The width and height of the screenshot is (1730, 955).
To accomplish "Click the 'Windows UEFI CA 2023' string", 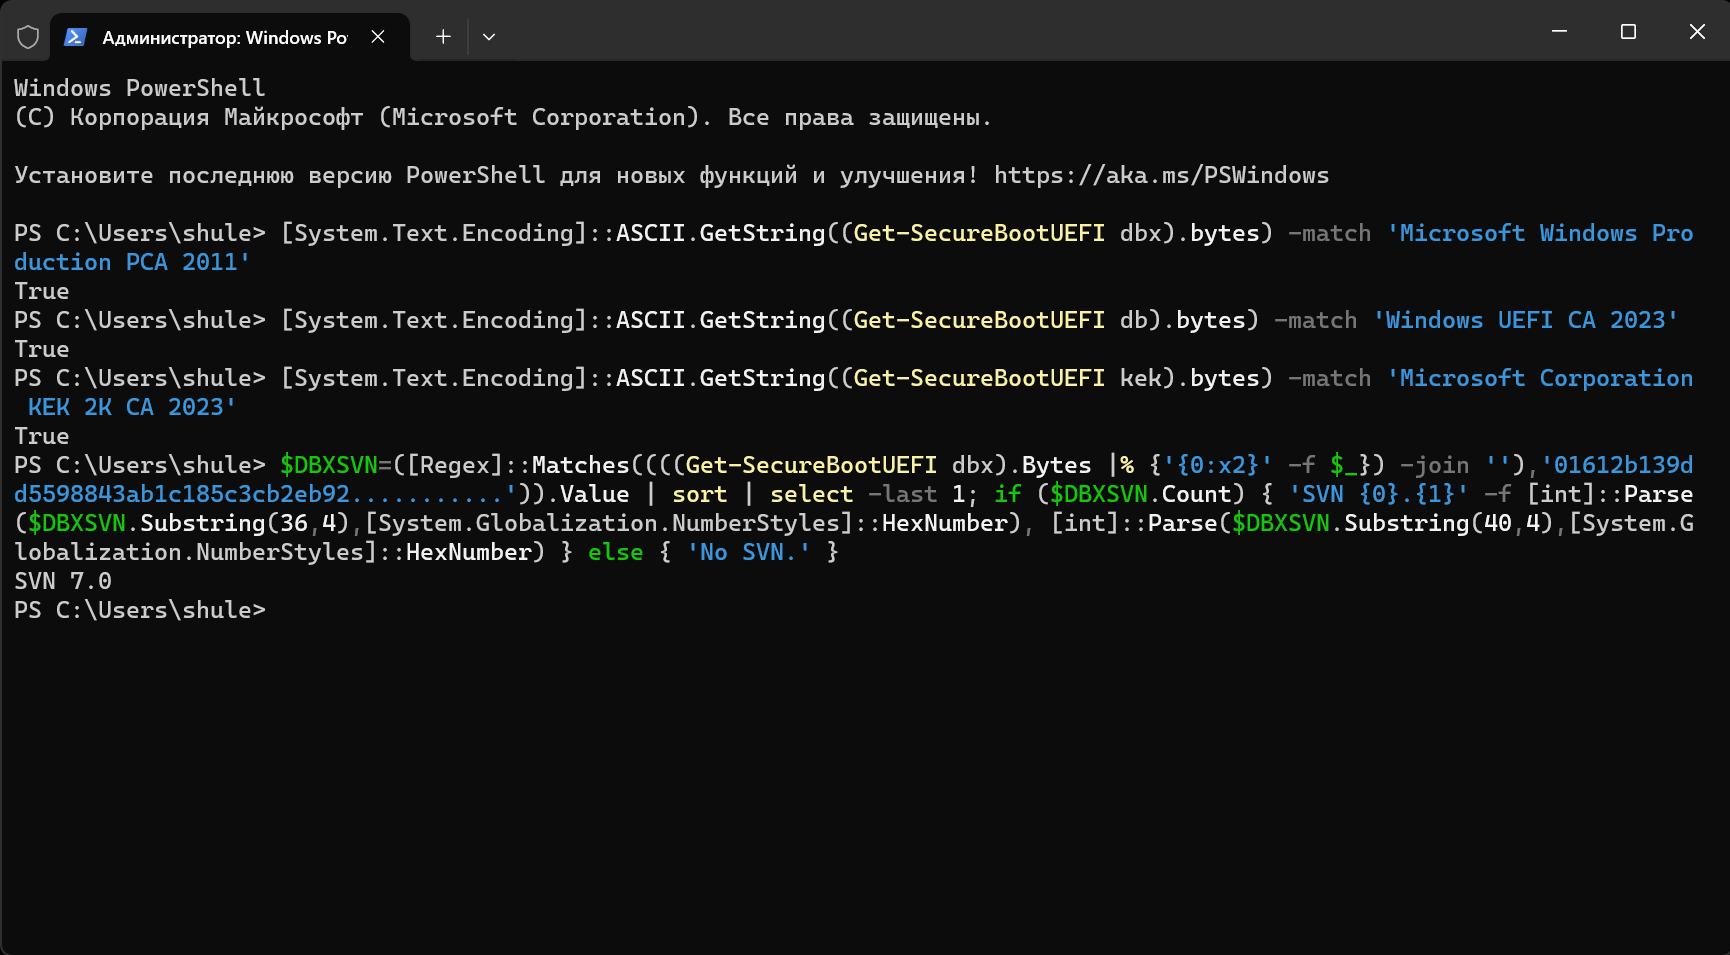I will 1525,320.
